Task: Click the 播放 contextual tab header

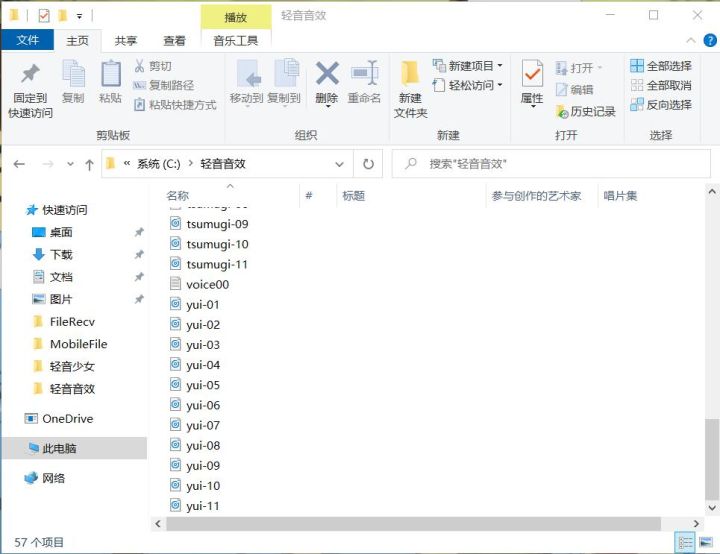Action: point(236,17)
